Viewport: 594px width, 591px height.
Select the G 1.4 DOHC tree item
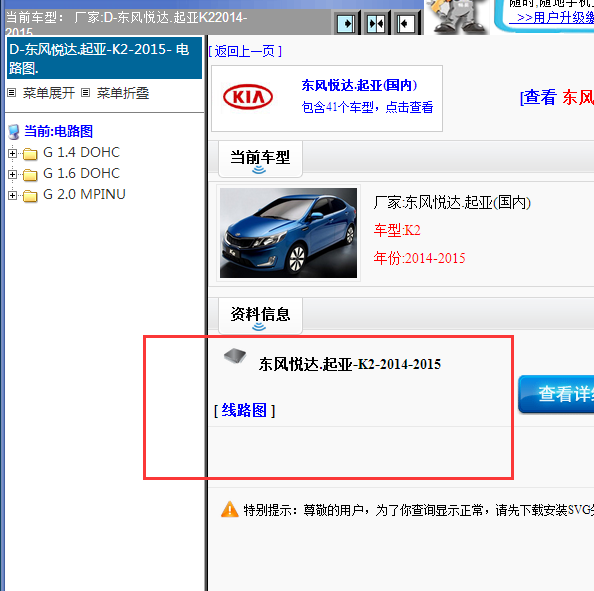(81, 152)
